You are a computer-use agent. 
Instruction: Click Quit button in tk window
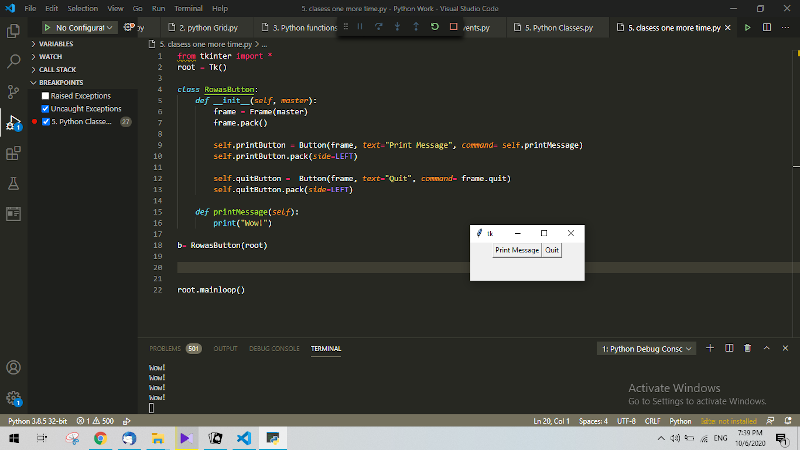pyautogui.click(x=552, y=250)
